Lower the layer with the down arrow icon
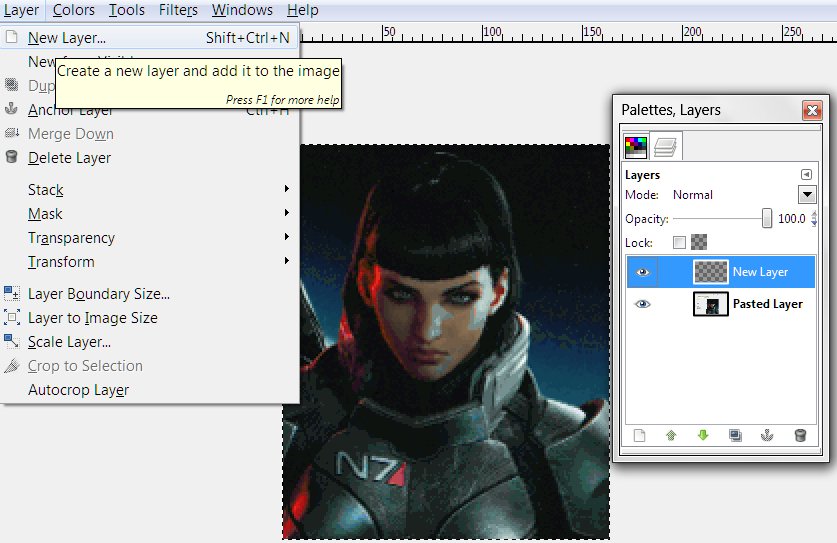 (x=702, y=435)
